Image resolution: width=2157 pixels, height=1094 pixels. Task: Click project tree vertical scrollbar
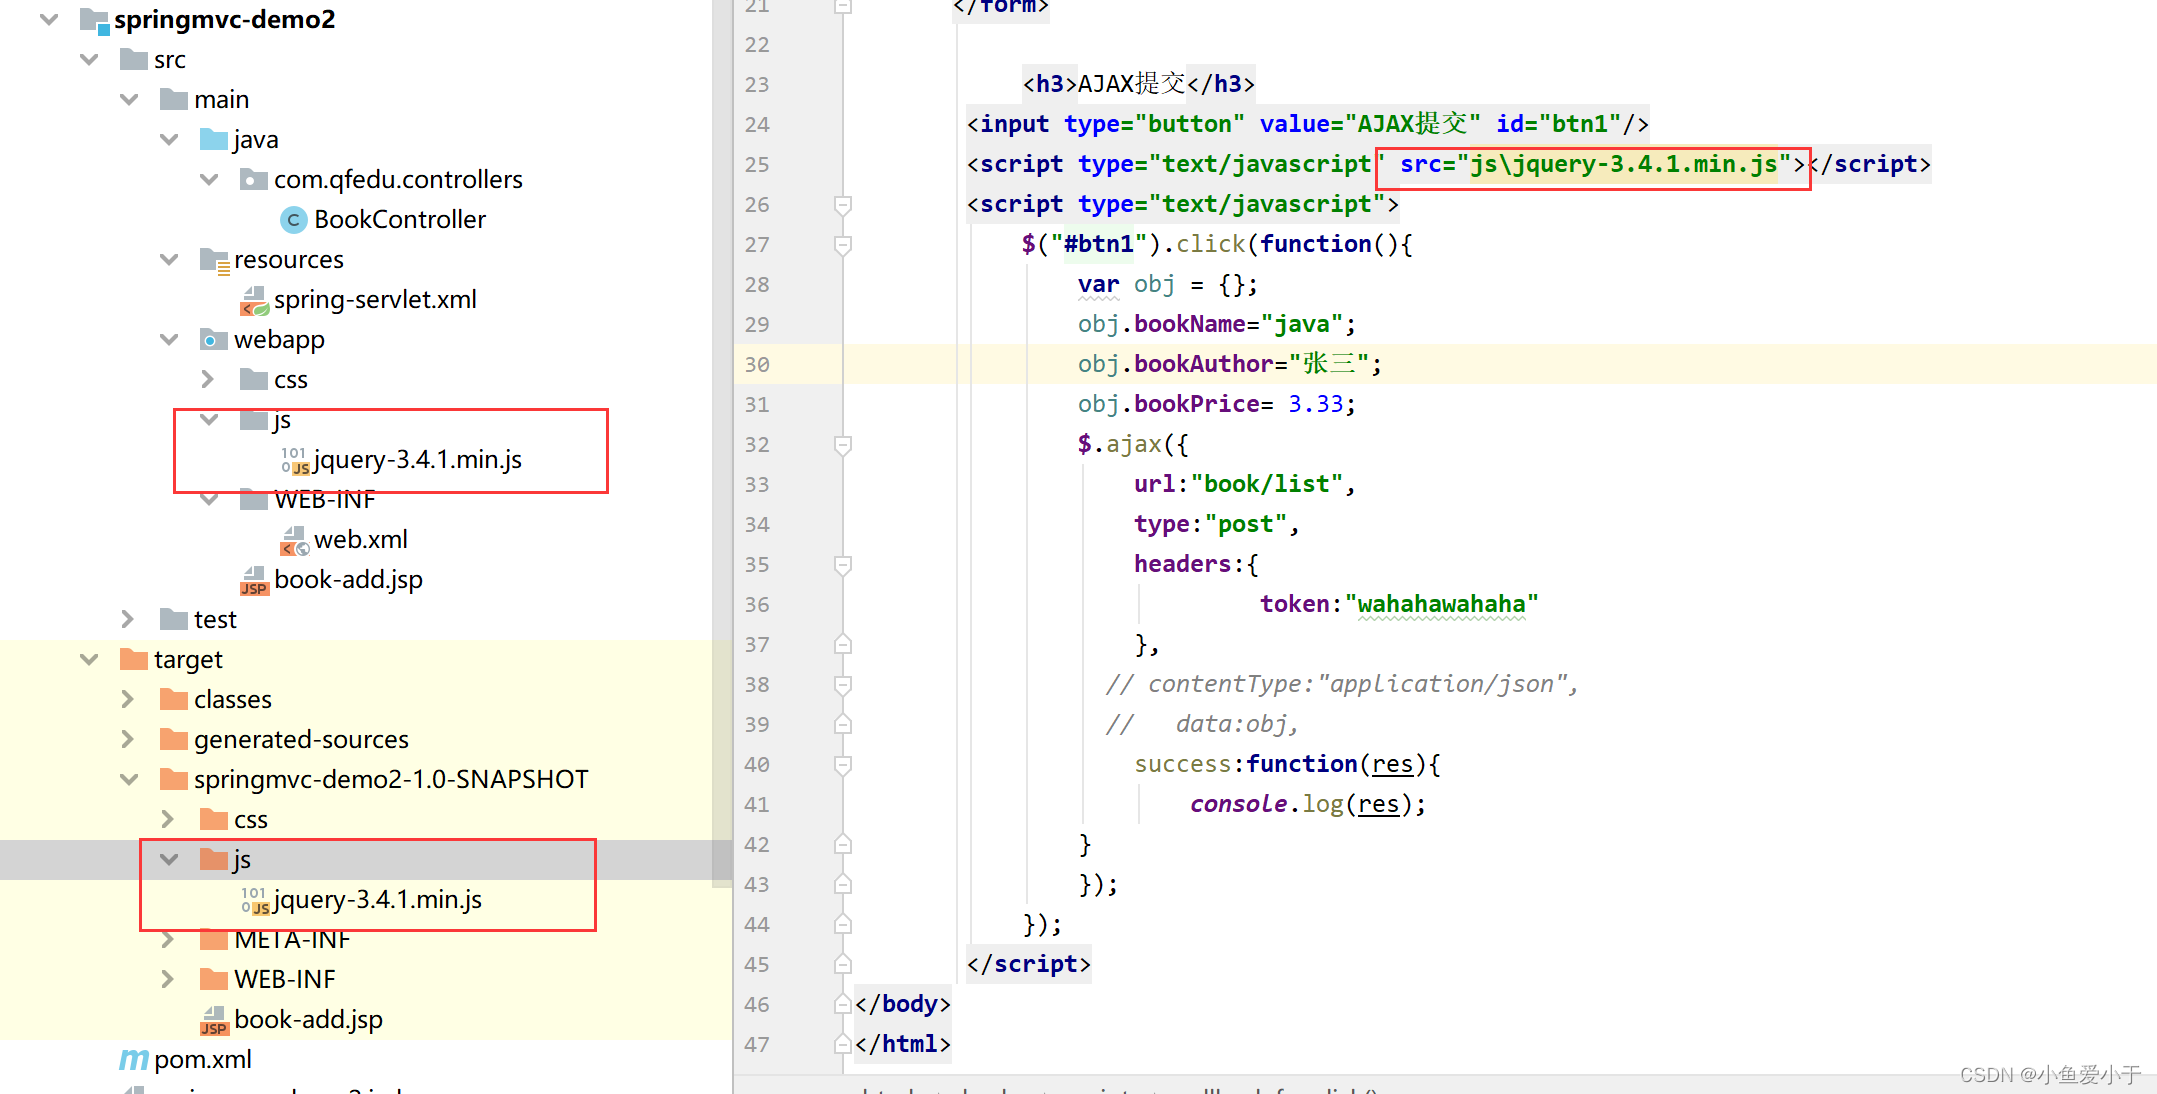(x=721, y=440)
